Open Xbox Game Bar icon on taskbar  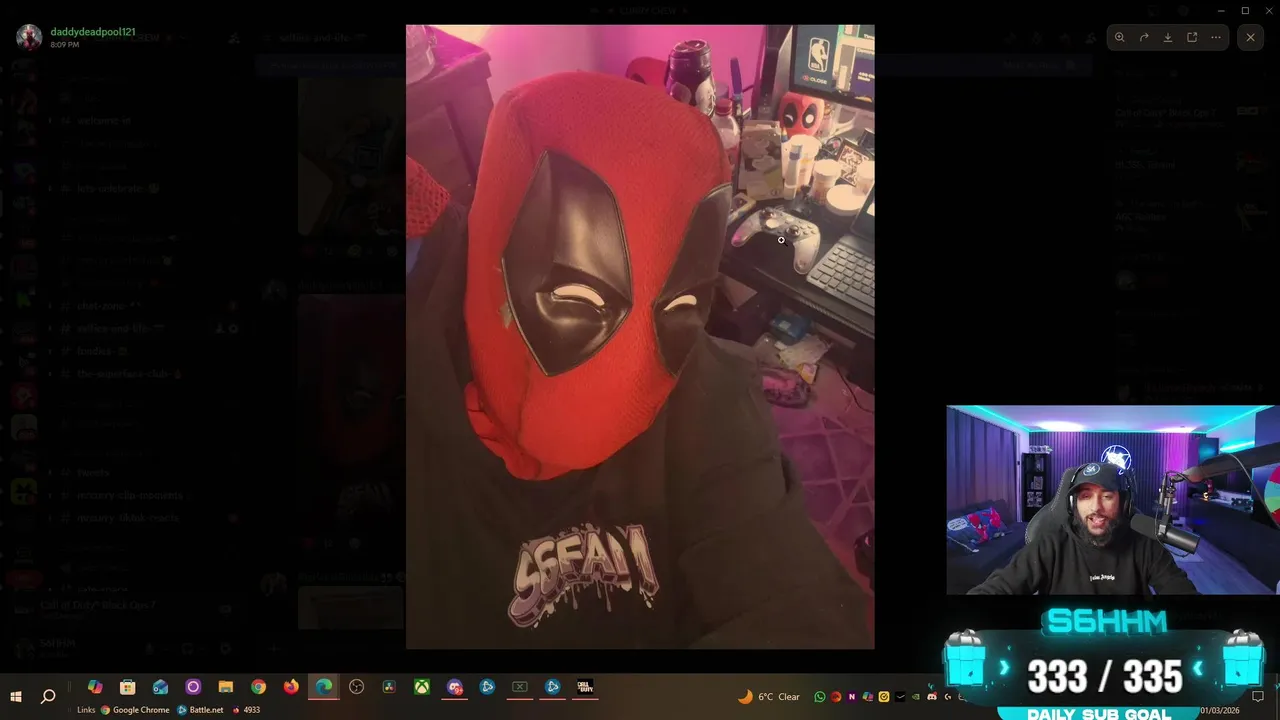click(x=520, y=687)
